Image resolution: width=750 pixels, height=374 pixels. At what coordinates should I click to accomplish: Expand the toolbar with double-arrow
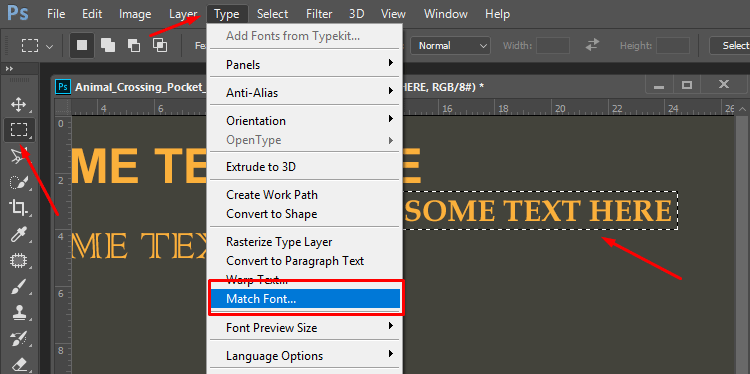point(9,69)
